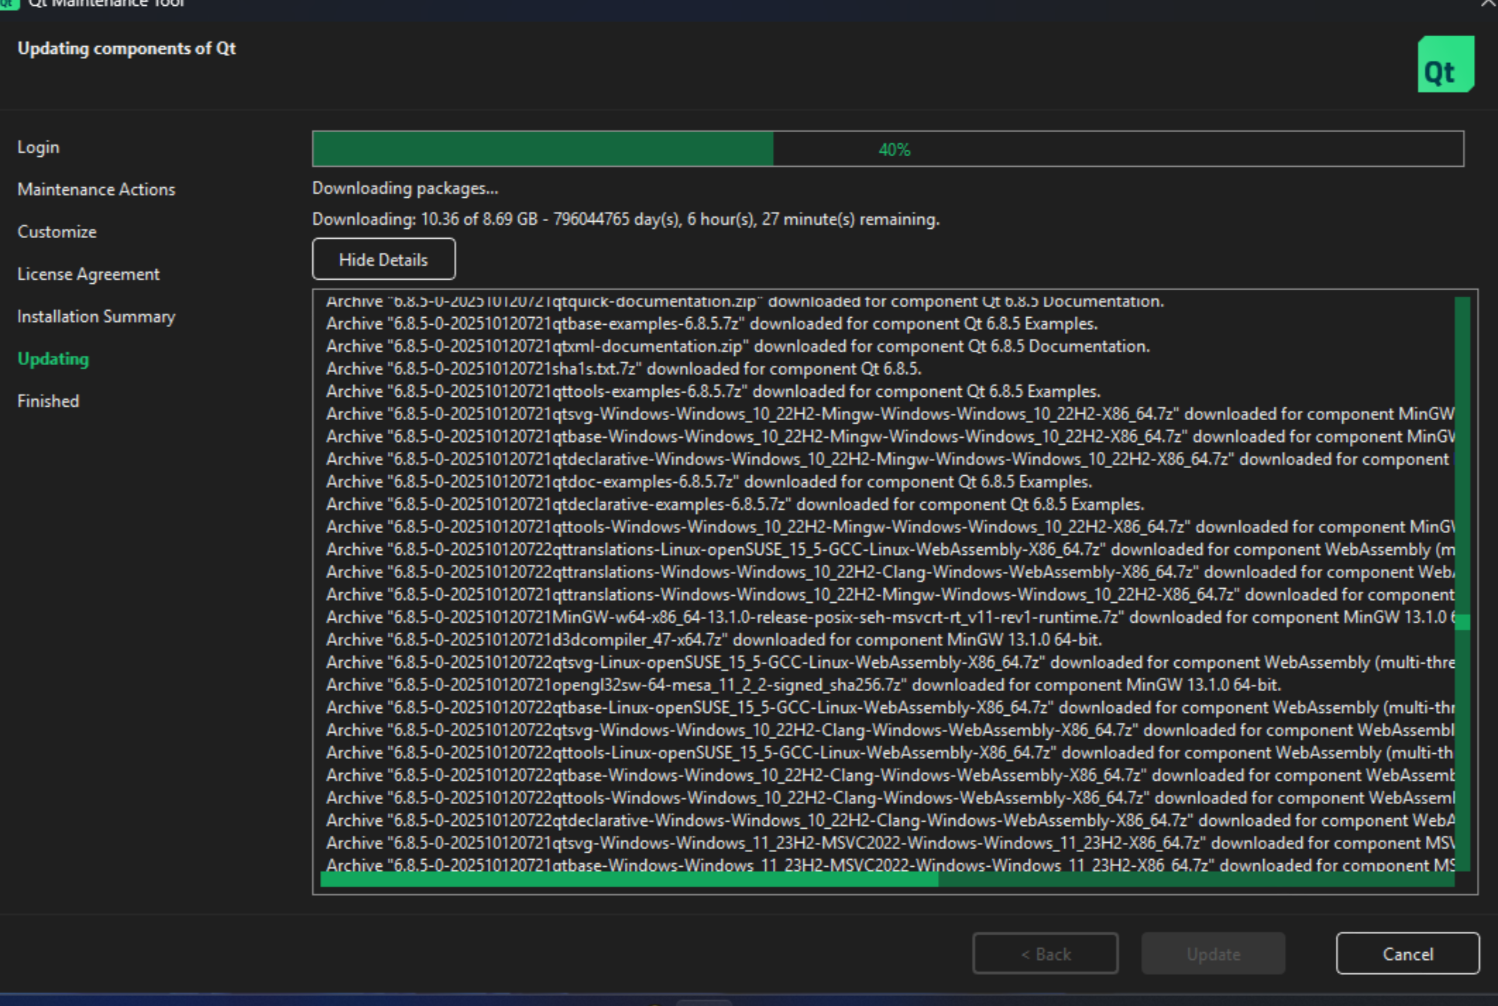The width and height of the screenshot is (1498, 1006).
Task: Go to Maintenance Actions step
Action: [x=96, y=189]
